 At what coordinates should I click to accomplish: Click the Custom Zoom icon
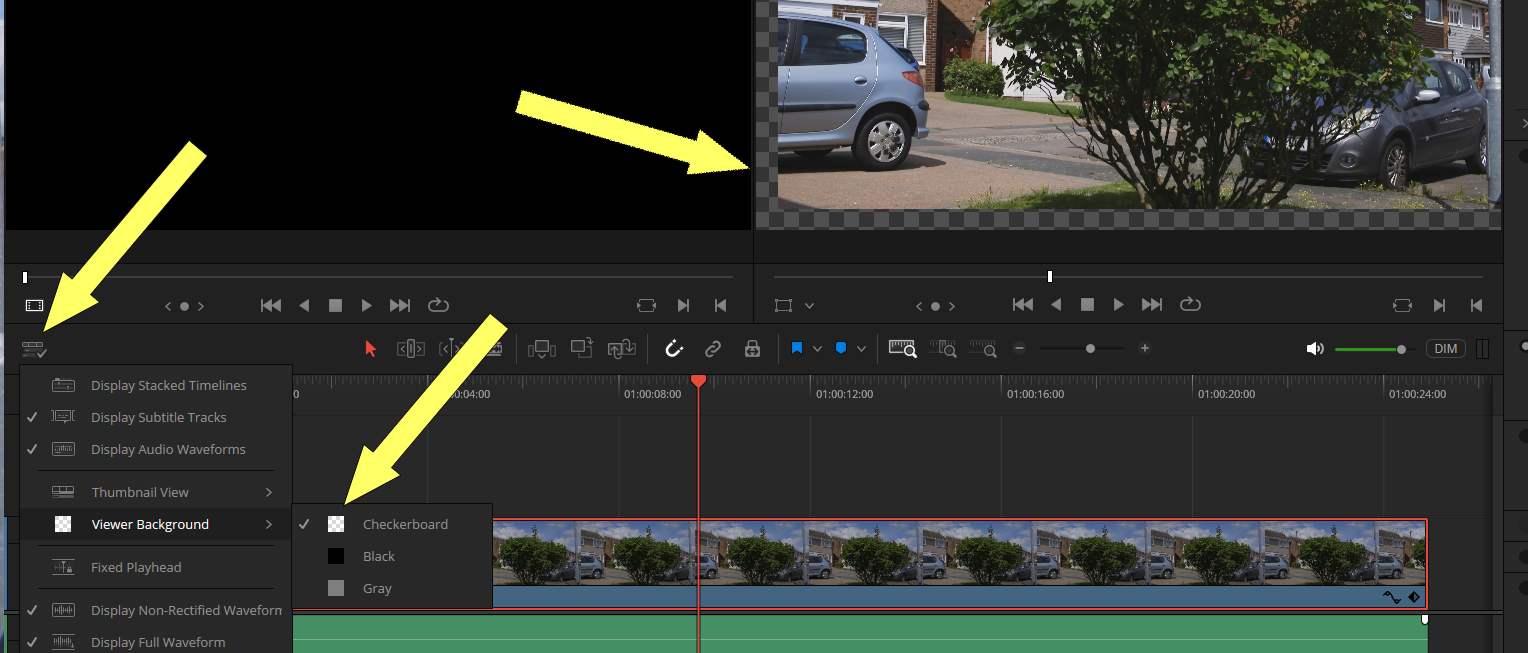click(982, 349)
